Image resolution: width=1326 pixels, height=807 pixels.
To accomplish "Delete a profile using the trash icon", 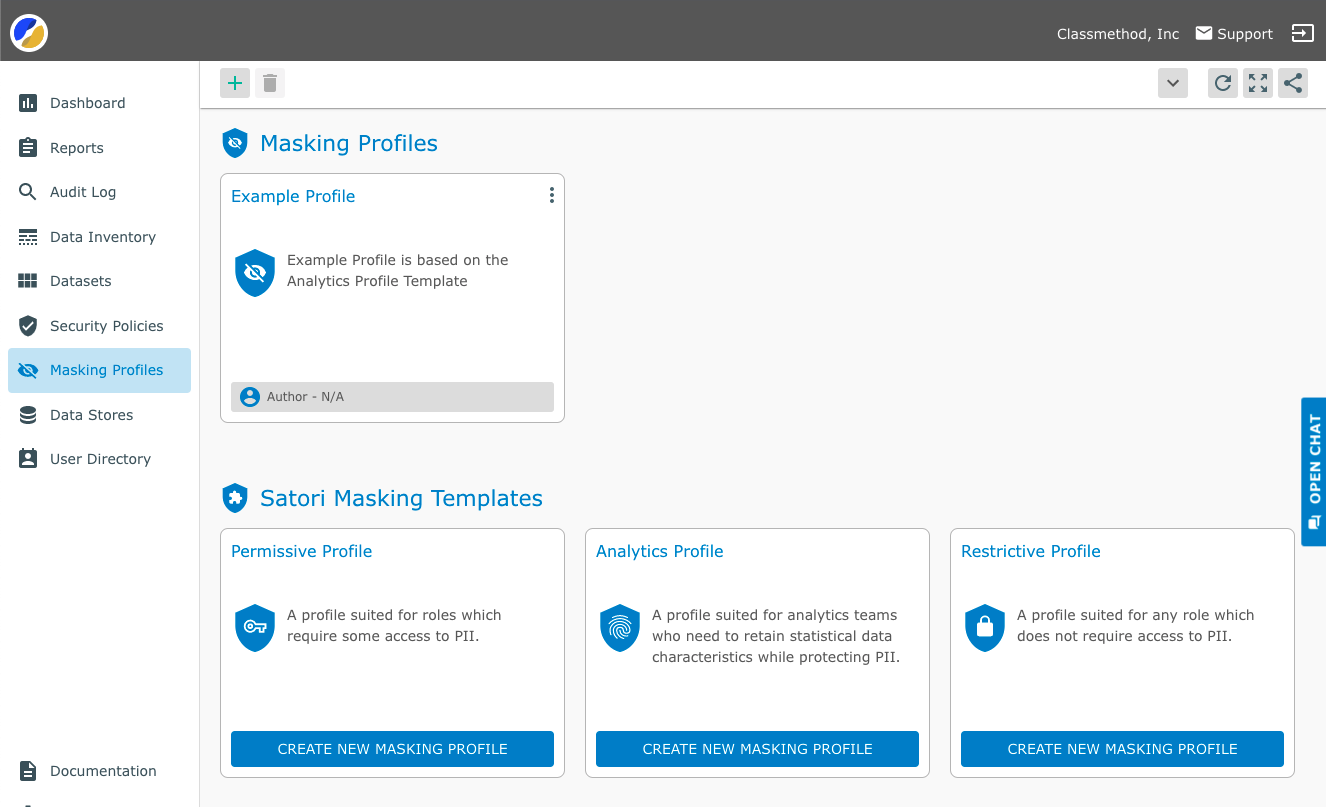I will (269, 83).
